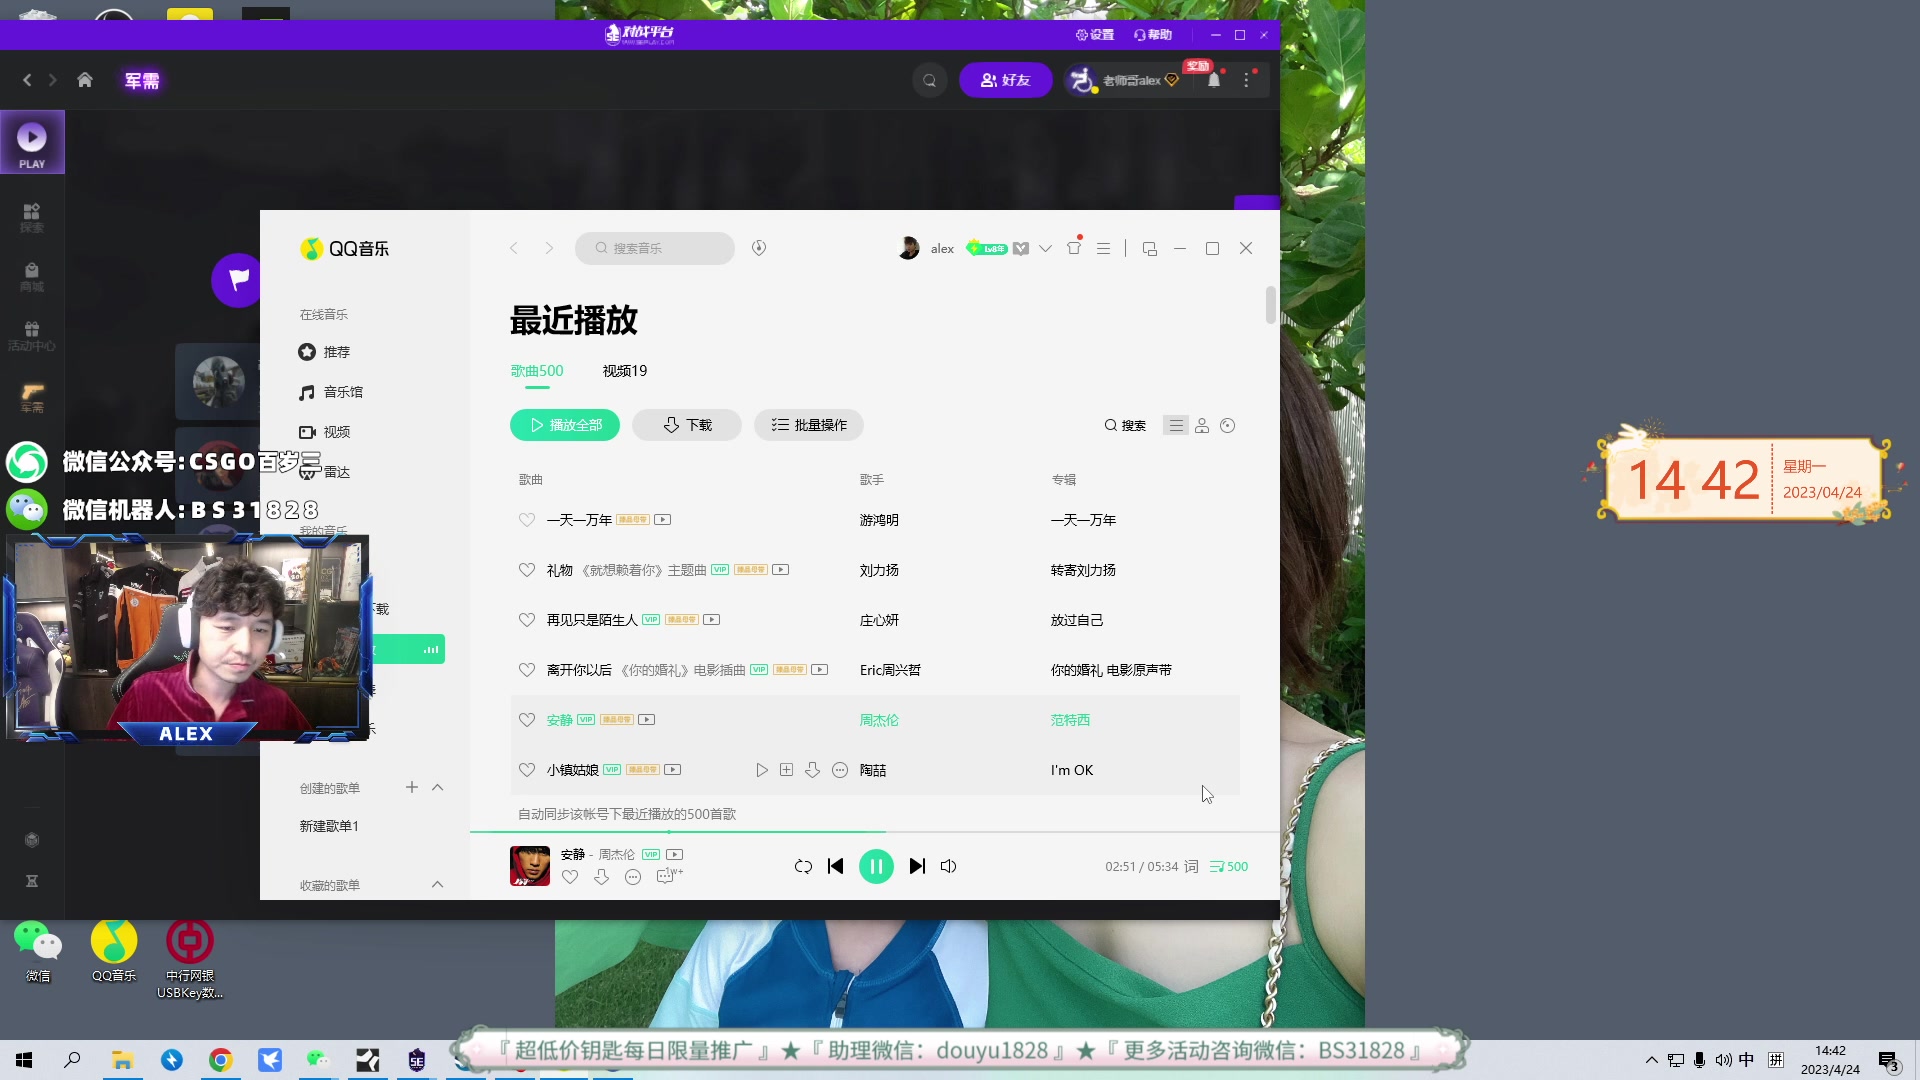Click the now-playing album cover thumbnail
The image size is (1920, 1080).
530,866
